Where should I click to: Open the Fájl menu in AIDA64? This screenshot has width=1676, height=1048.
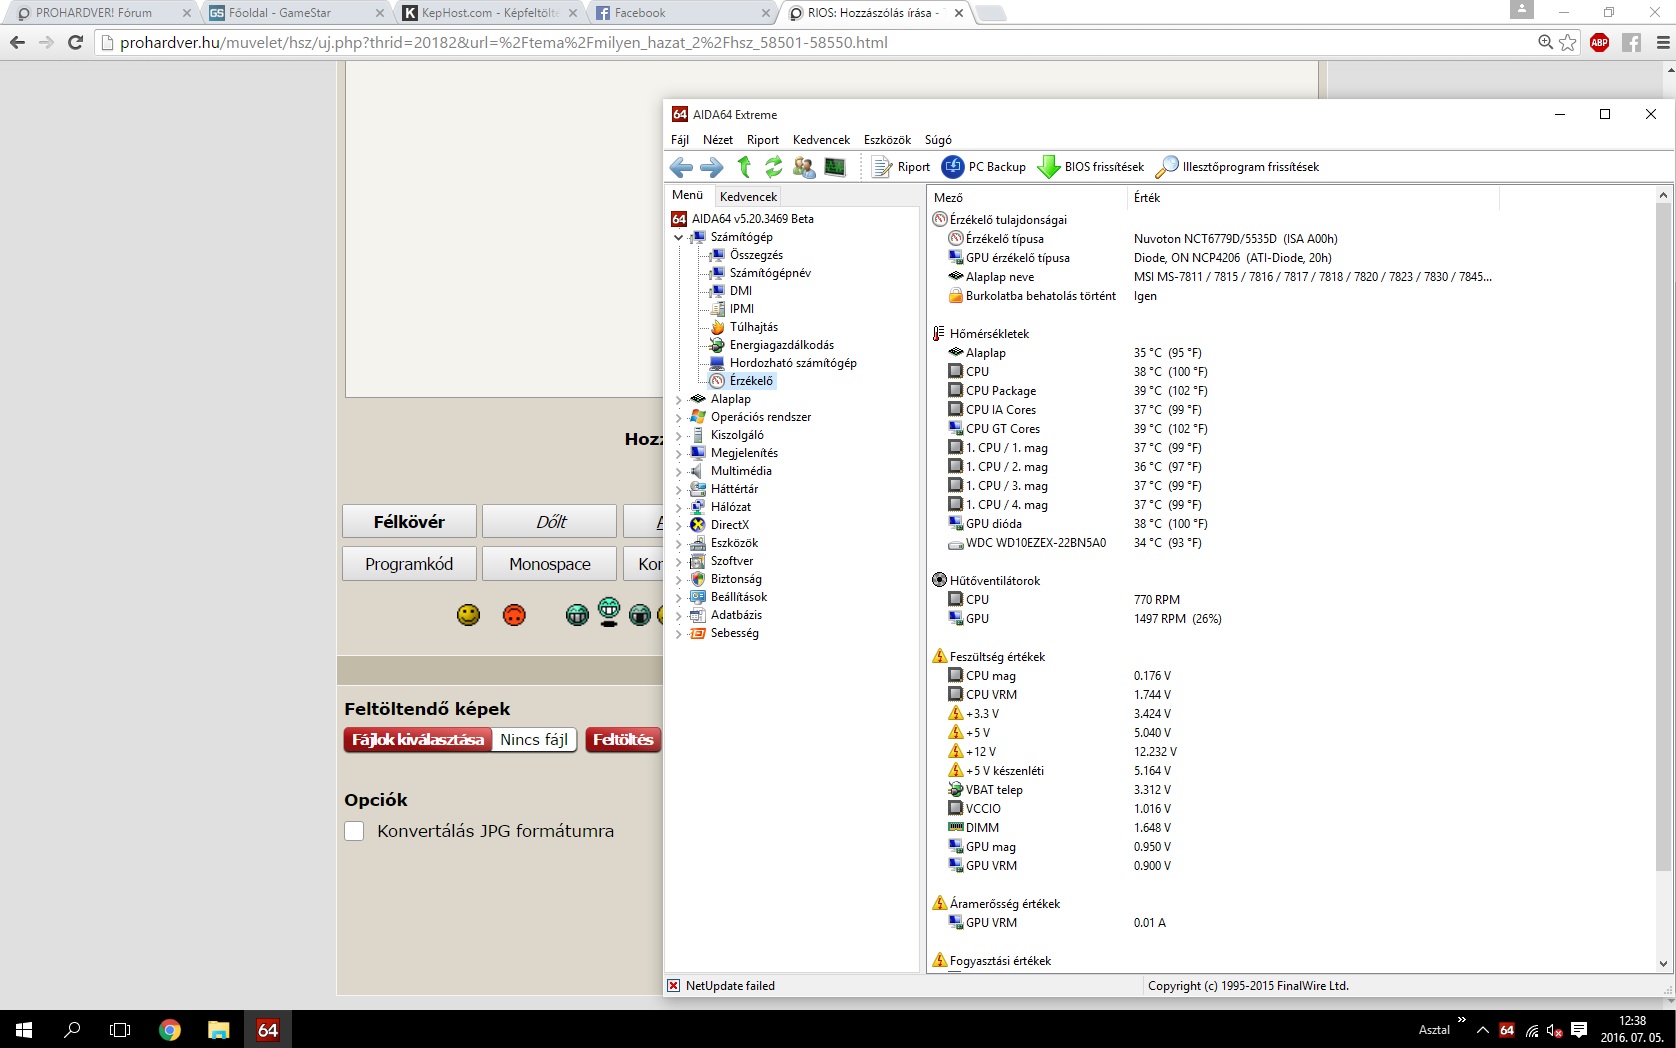(680, 140)
